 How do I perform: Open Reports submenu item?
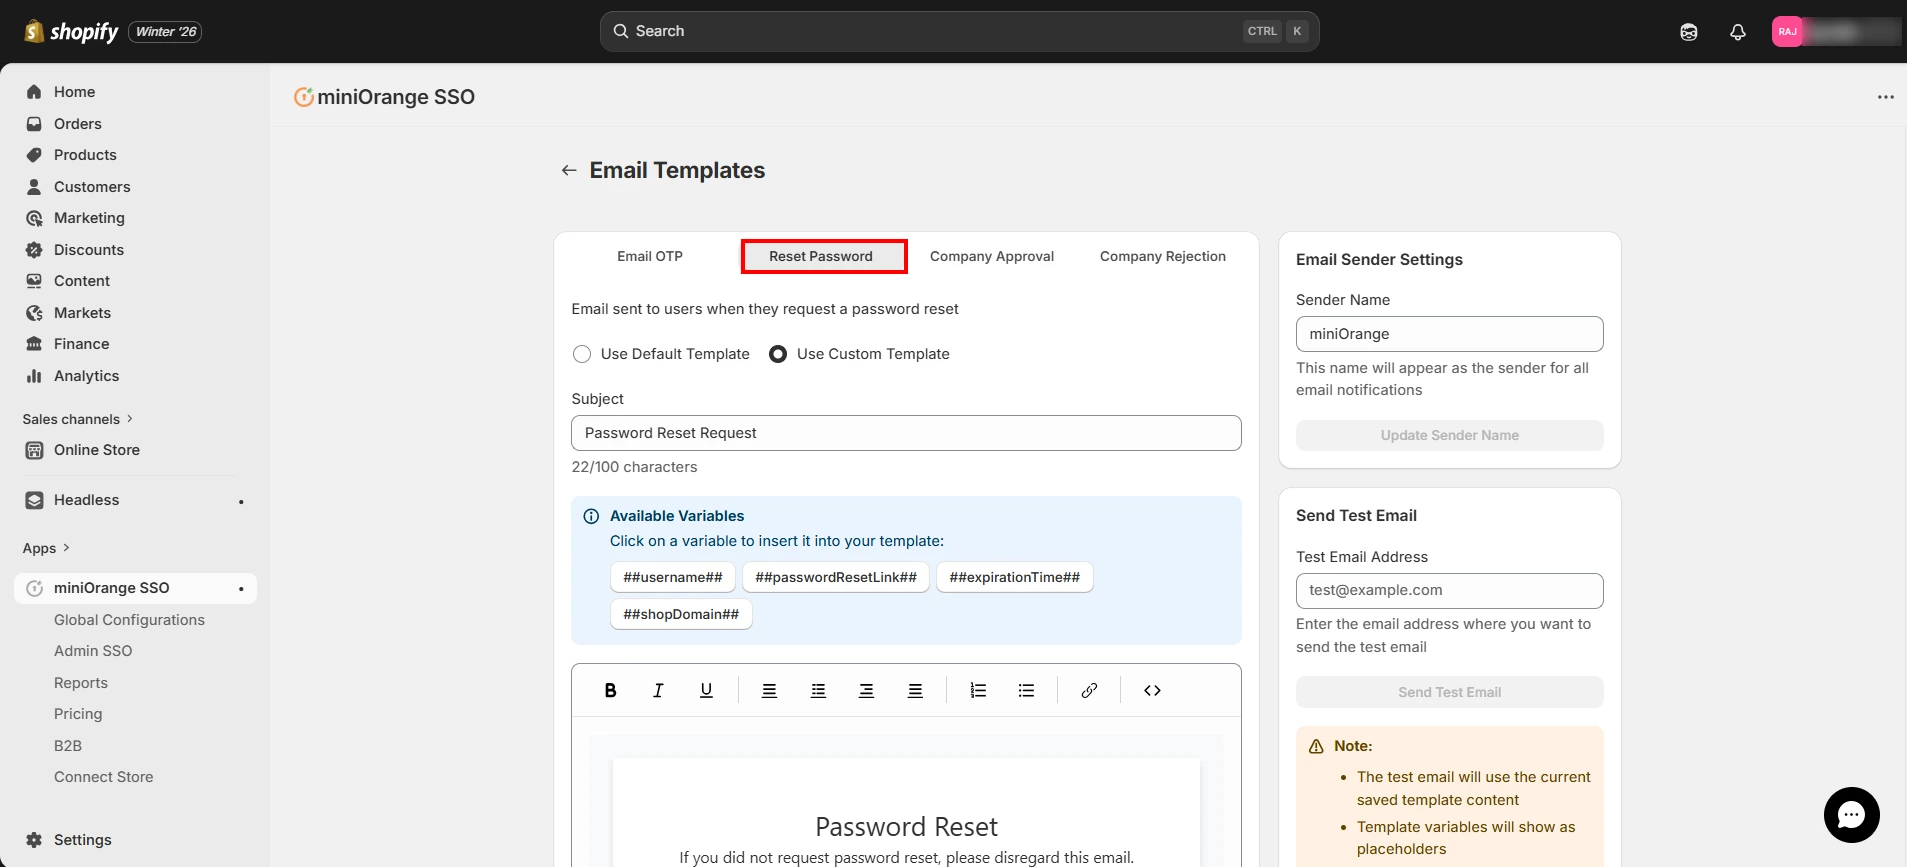coord(81,683)
